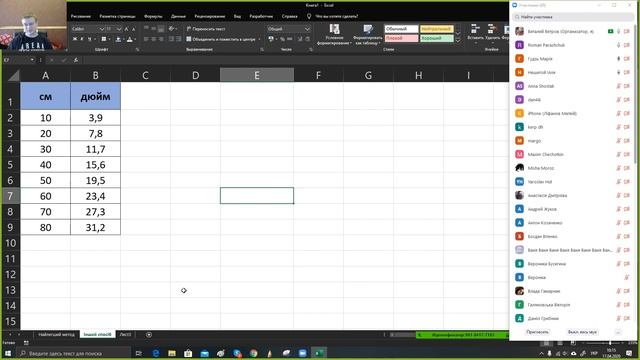Image resolution: width=640 pixels, height=360 pixels.
Task: Open Merge and Center dropdown arrow
Action: 260,39
